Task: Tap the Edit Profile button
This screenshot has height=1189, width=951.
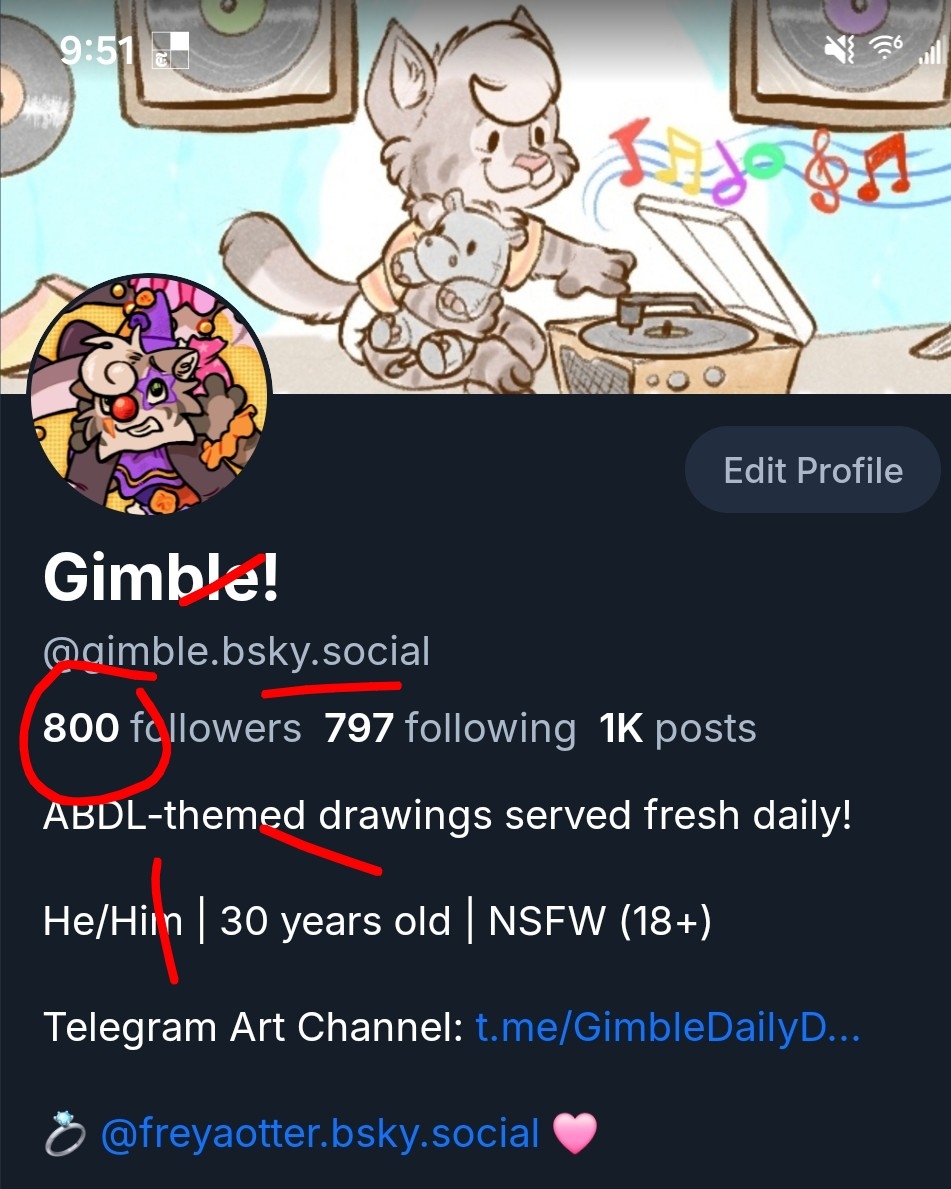Action: [x=812, y=470]
